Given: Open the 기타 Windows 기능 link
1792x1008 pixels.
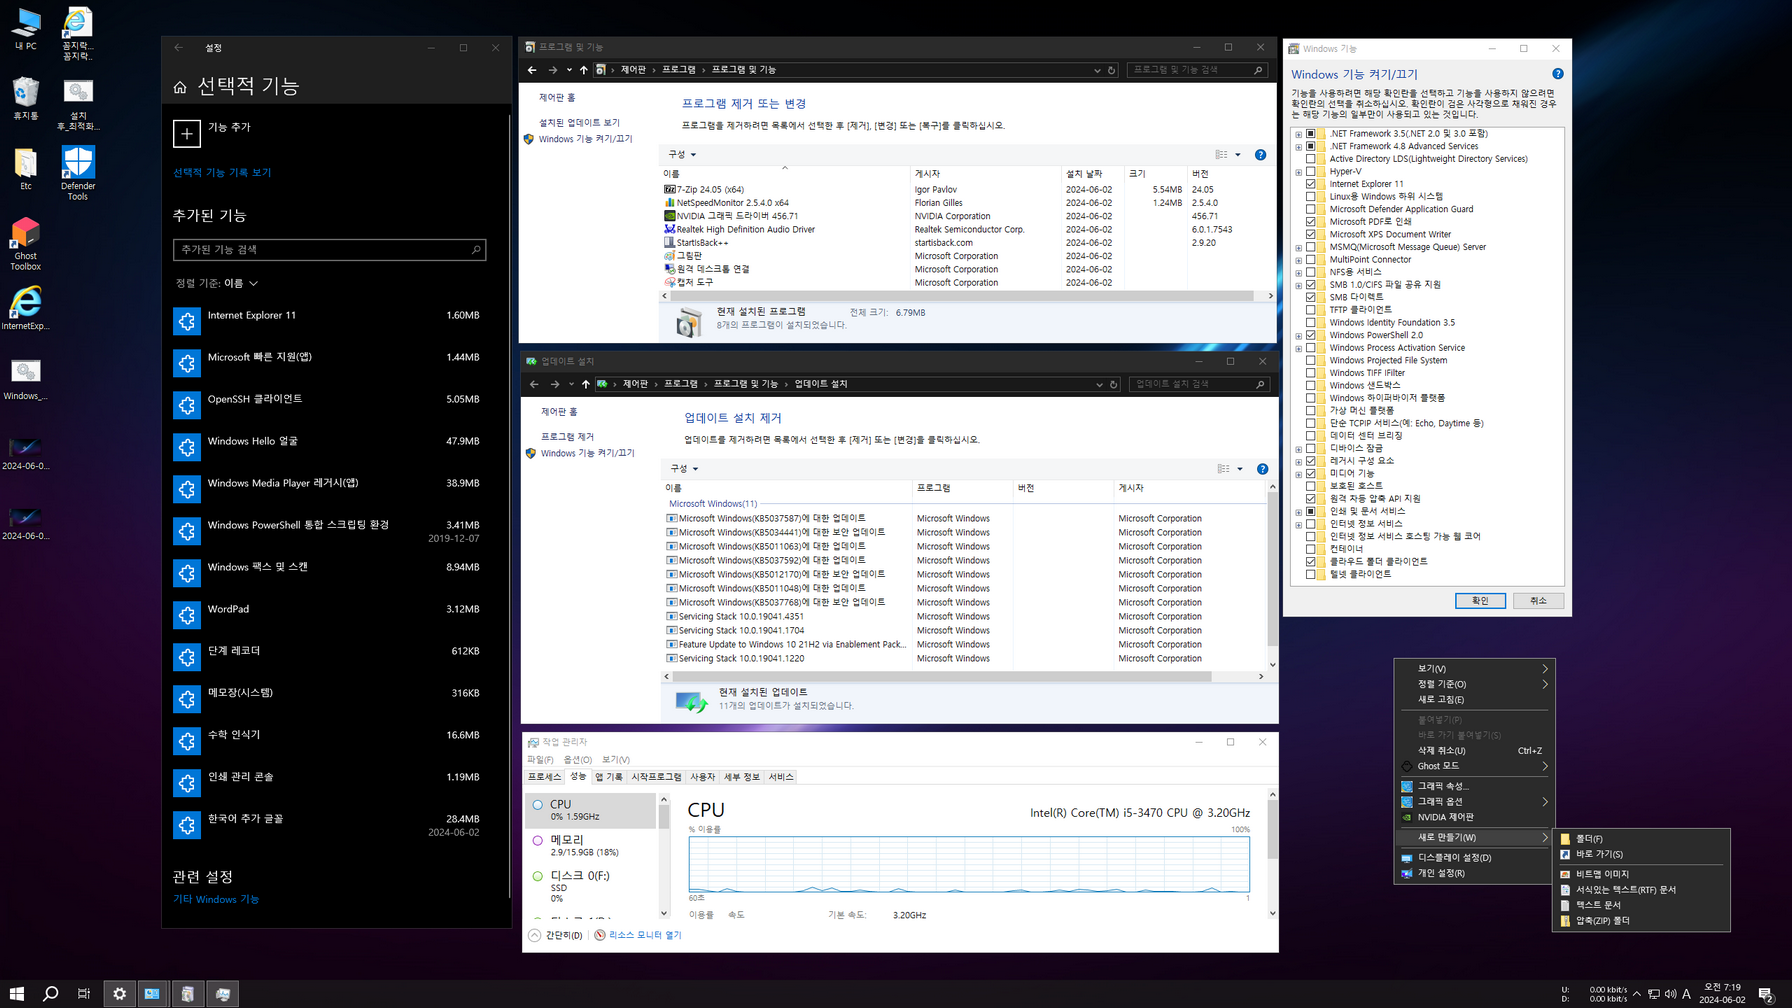Looking at the screenshot, I should pos(216,899).
